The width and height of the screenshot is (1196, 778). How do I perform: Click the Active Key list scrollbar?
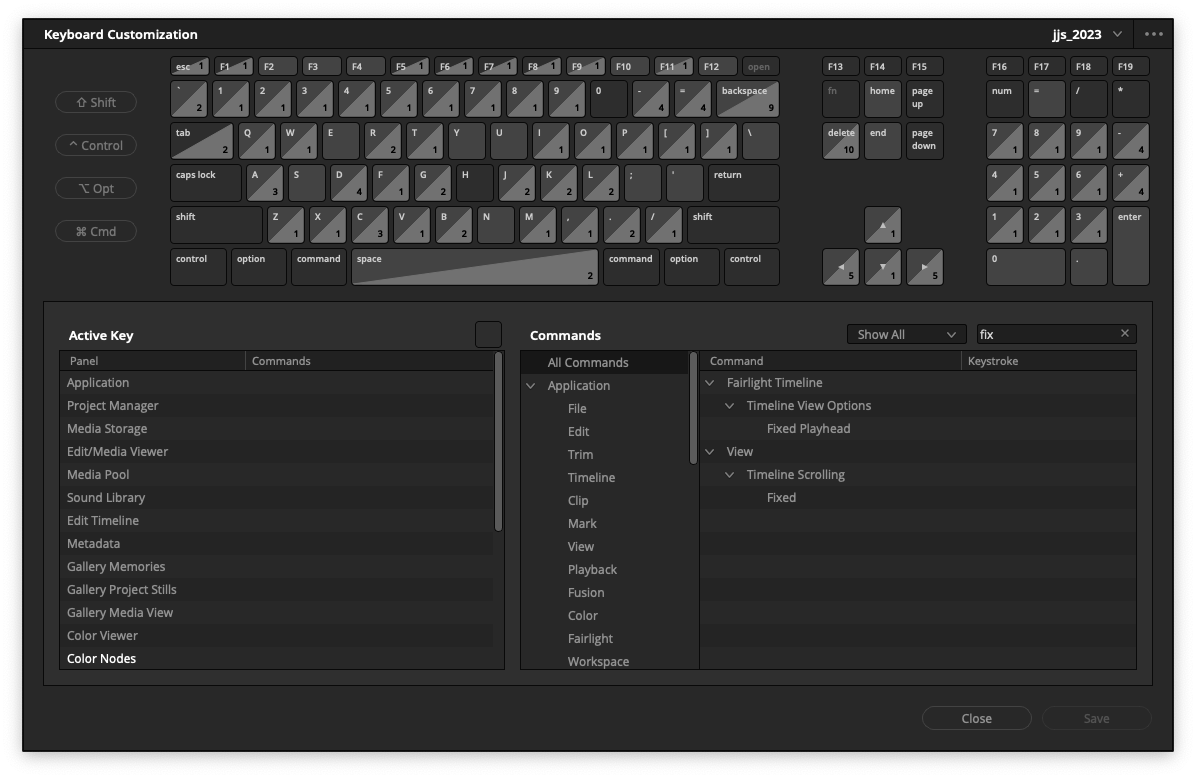pyautogui.click(x=498, y=441)
